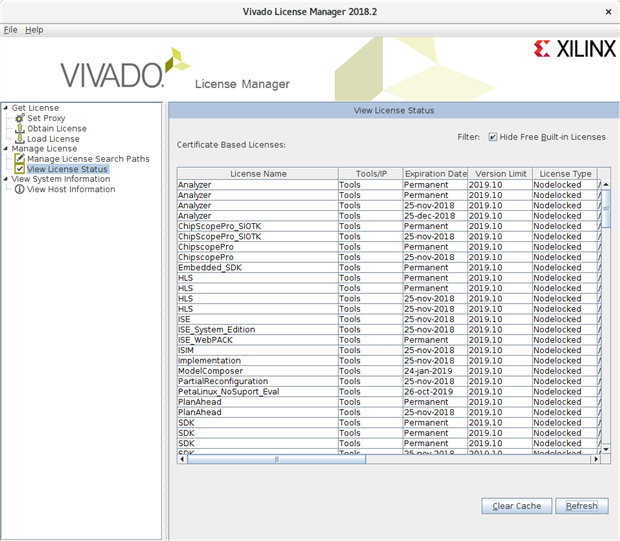Select the Implementation license row
This screenshot has width=620, height=541.
click(389, 360)
